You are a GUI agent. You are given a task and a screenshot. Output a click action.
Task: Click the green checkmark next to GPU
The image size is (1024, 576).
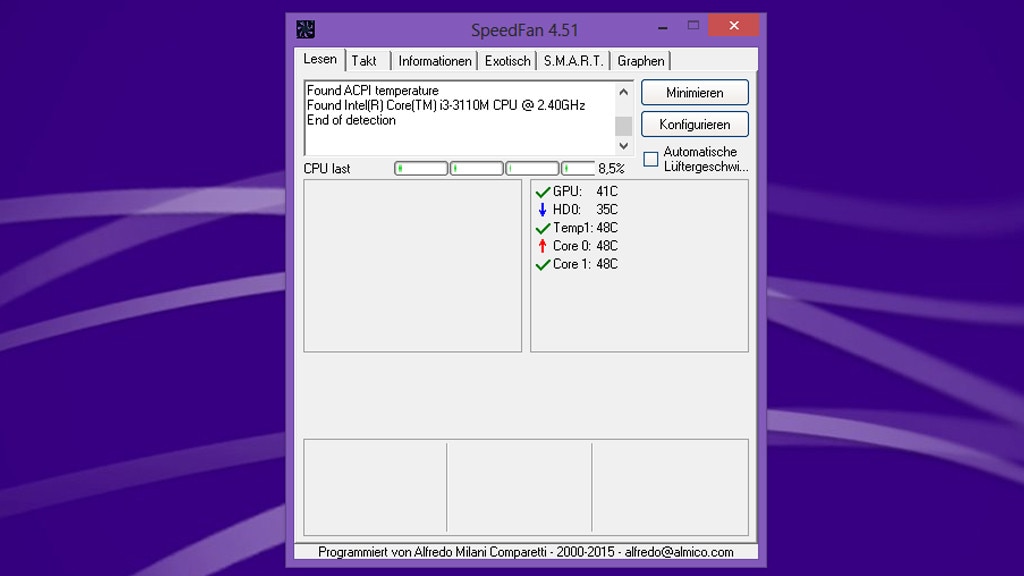click(x=543, y=192)
